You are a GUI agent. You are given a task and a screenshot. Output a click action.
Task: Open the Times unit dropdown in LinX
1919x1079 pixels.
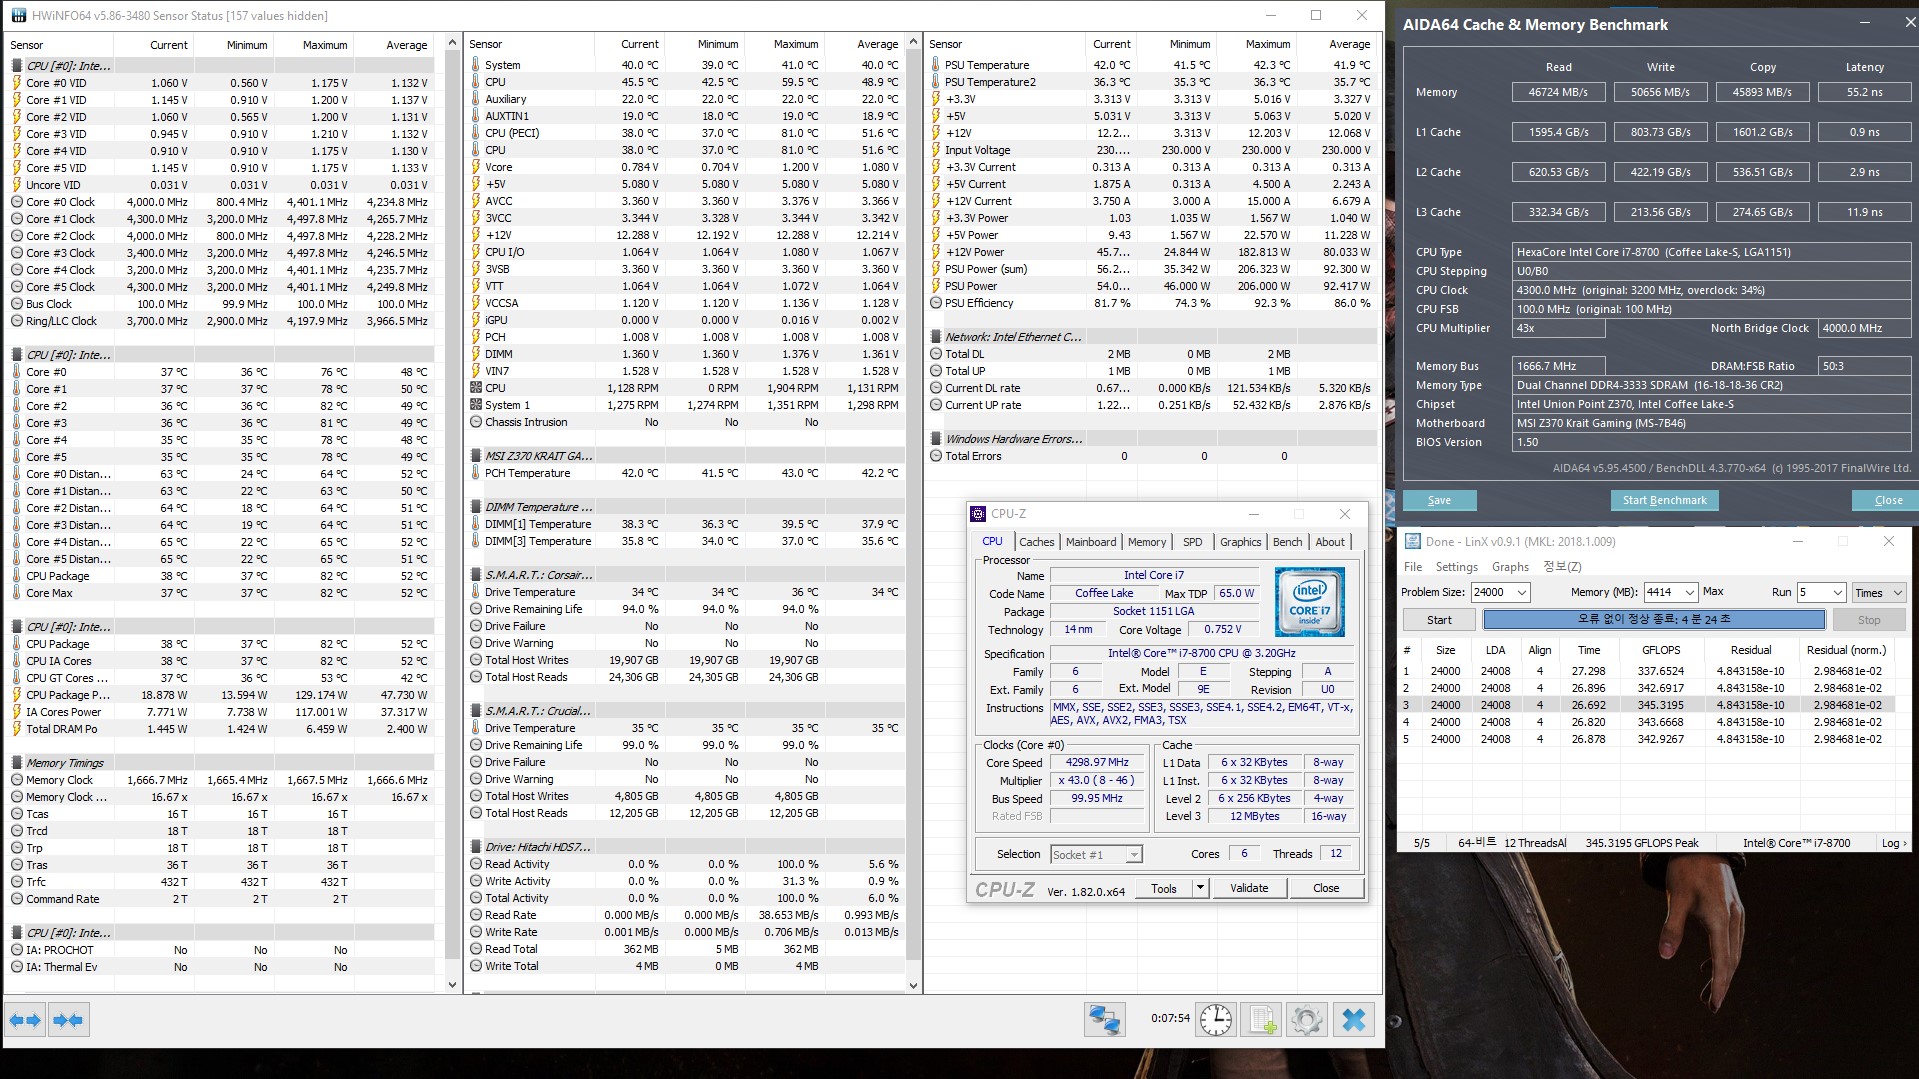[1879, 592]
